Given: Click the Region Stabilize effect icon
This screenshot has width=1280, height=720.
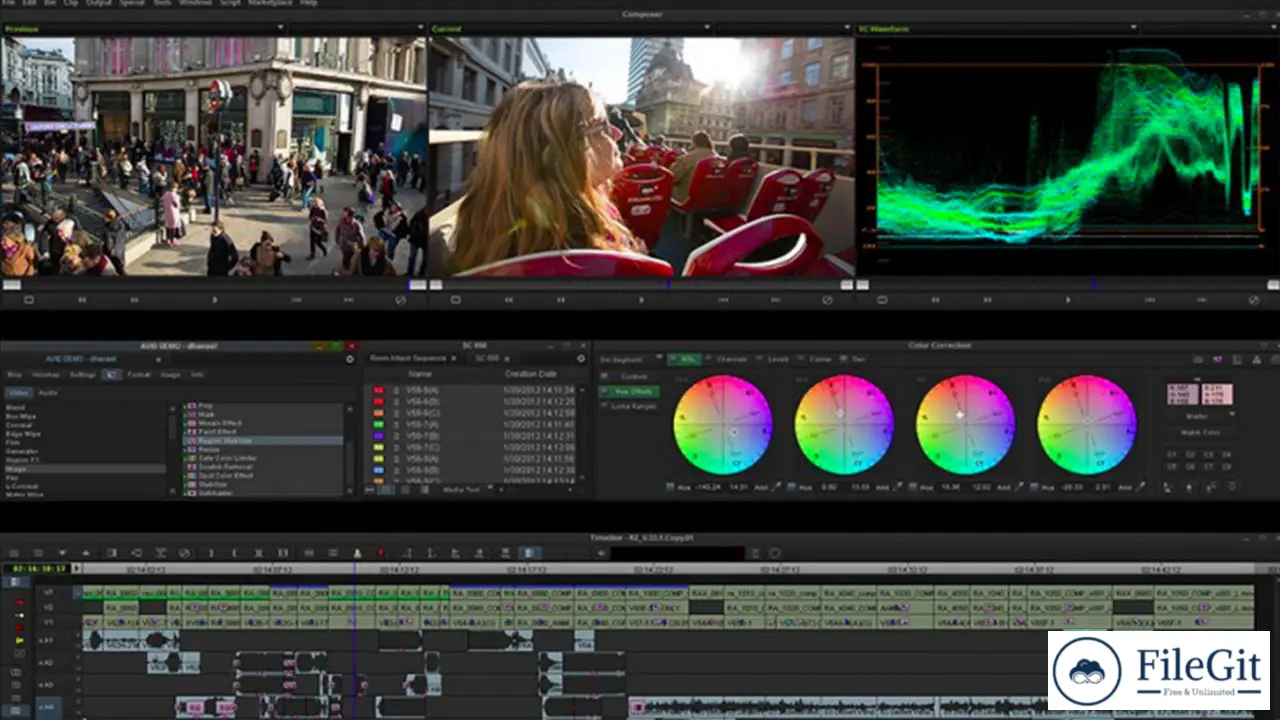Looking at the screenshot, I should pos(192,440).
